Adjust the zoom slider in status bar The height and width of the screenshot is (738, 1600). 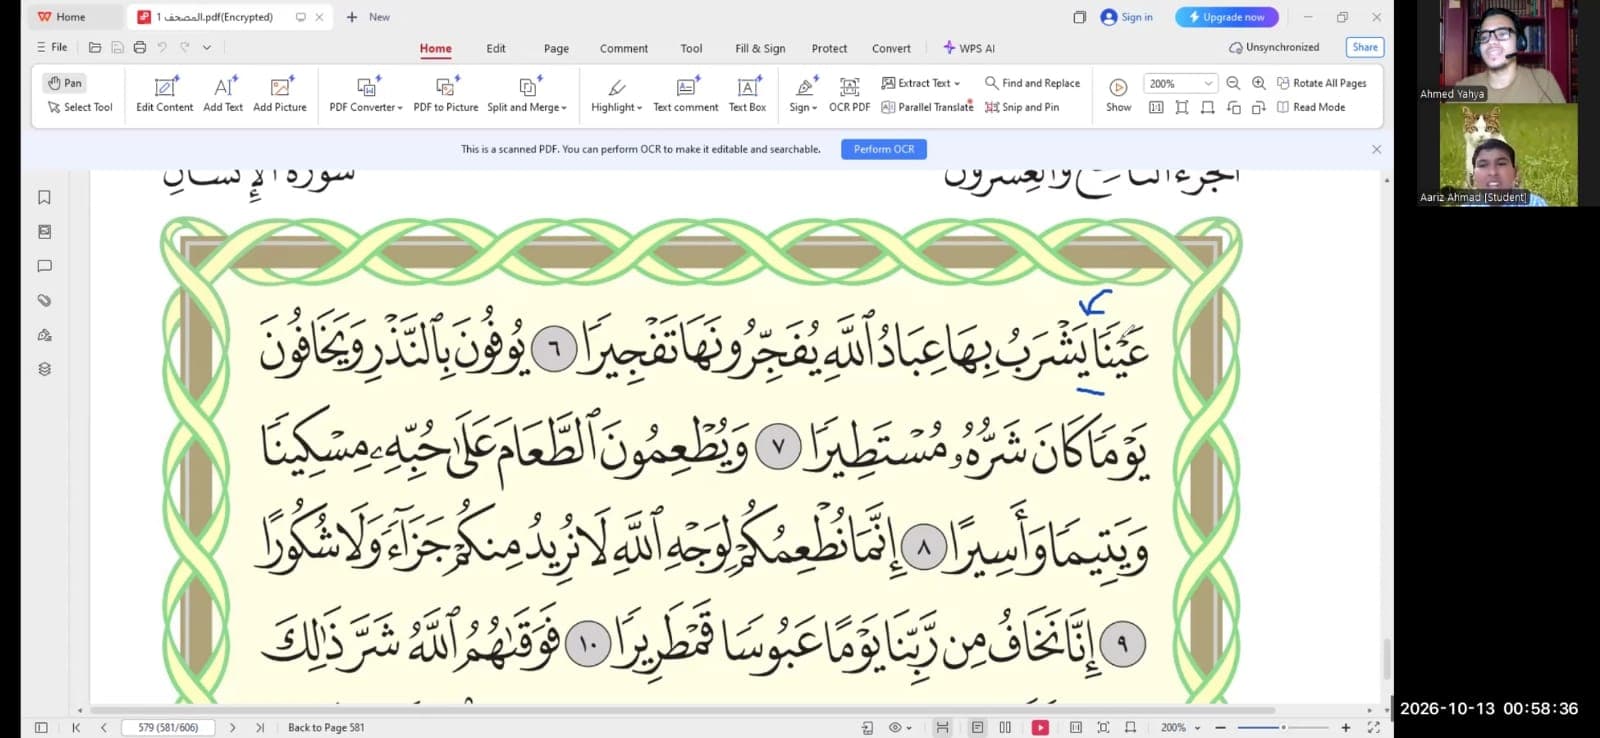(1284, 727)
